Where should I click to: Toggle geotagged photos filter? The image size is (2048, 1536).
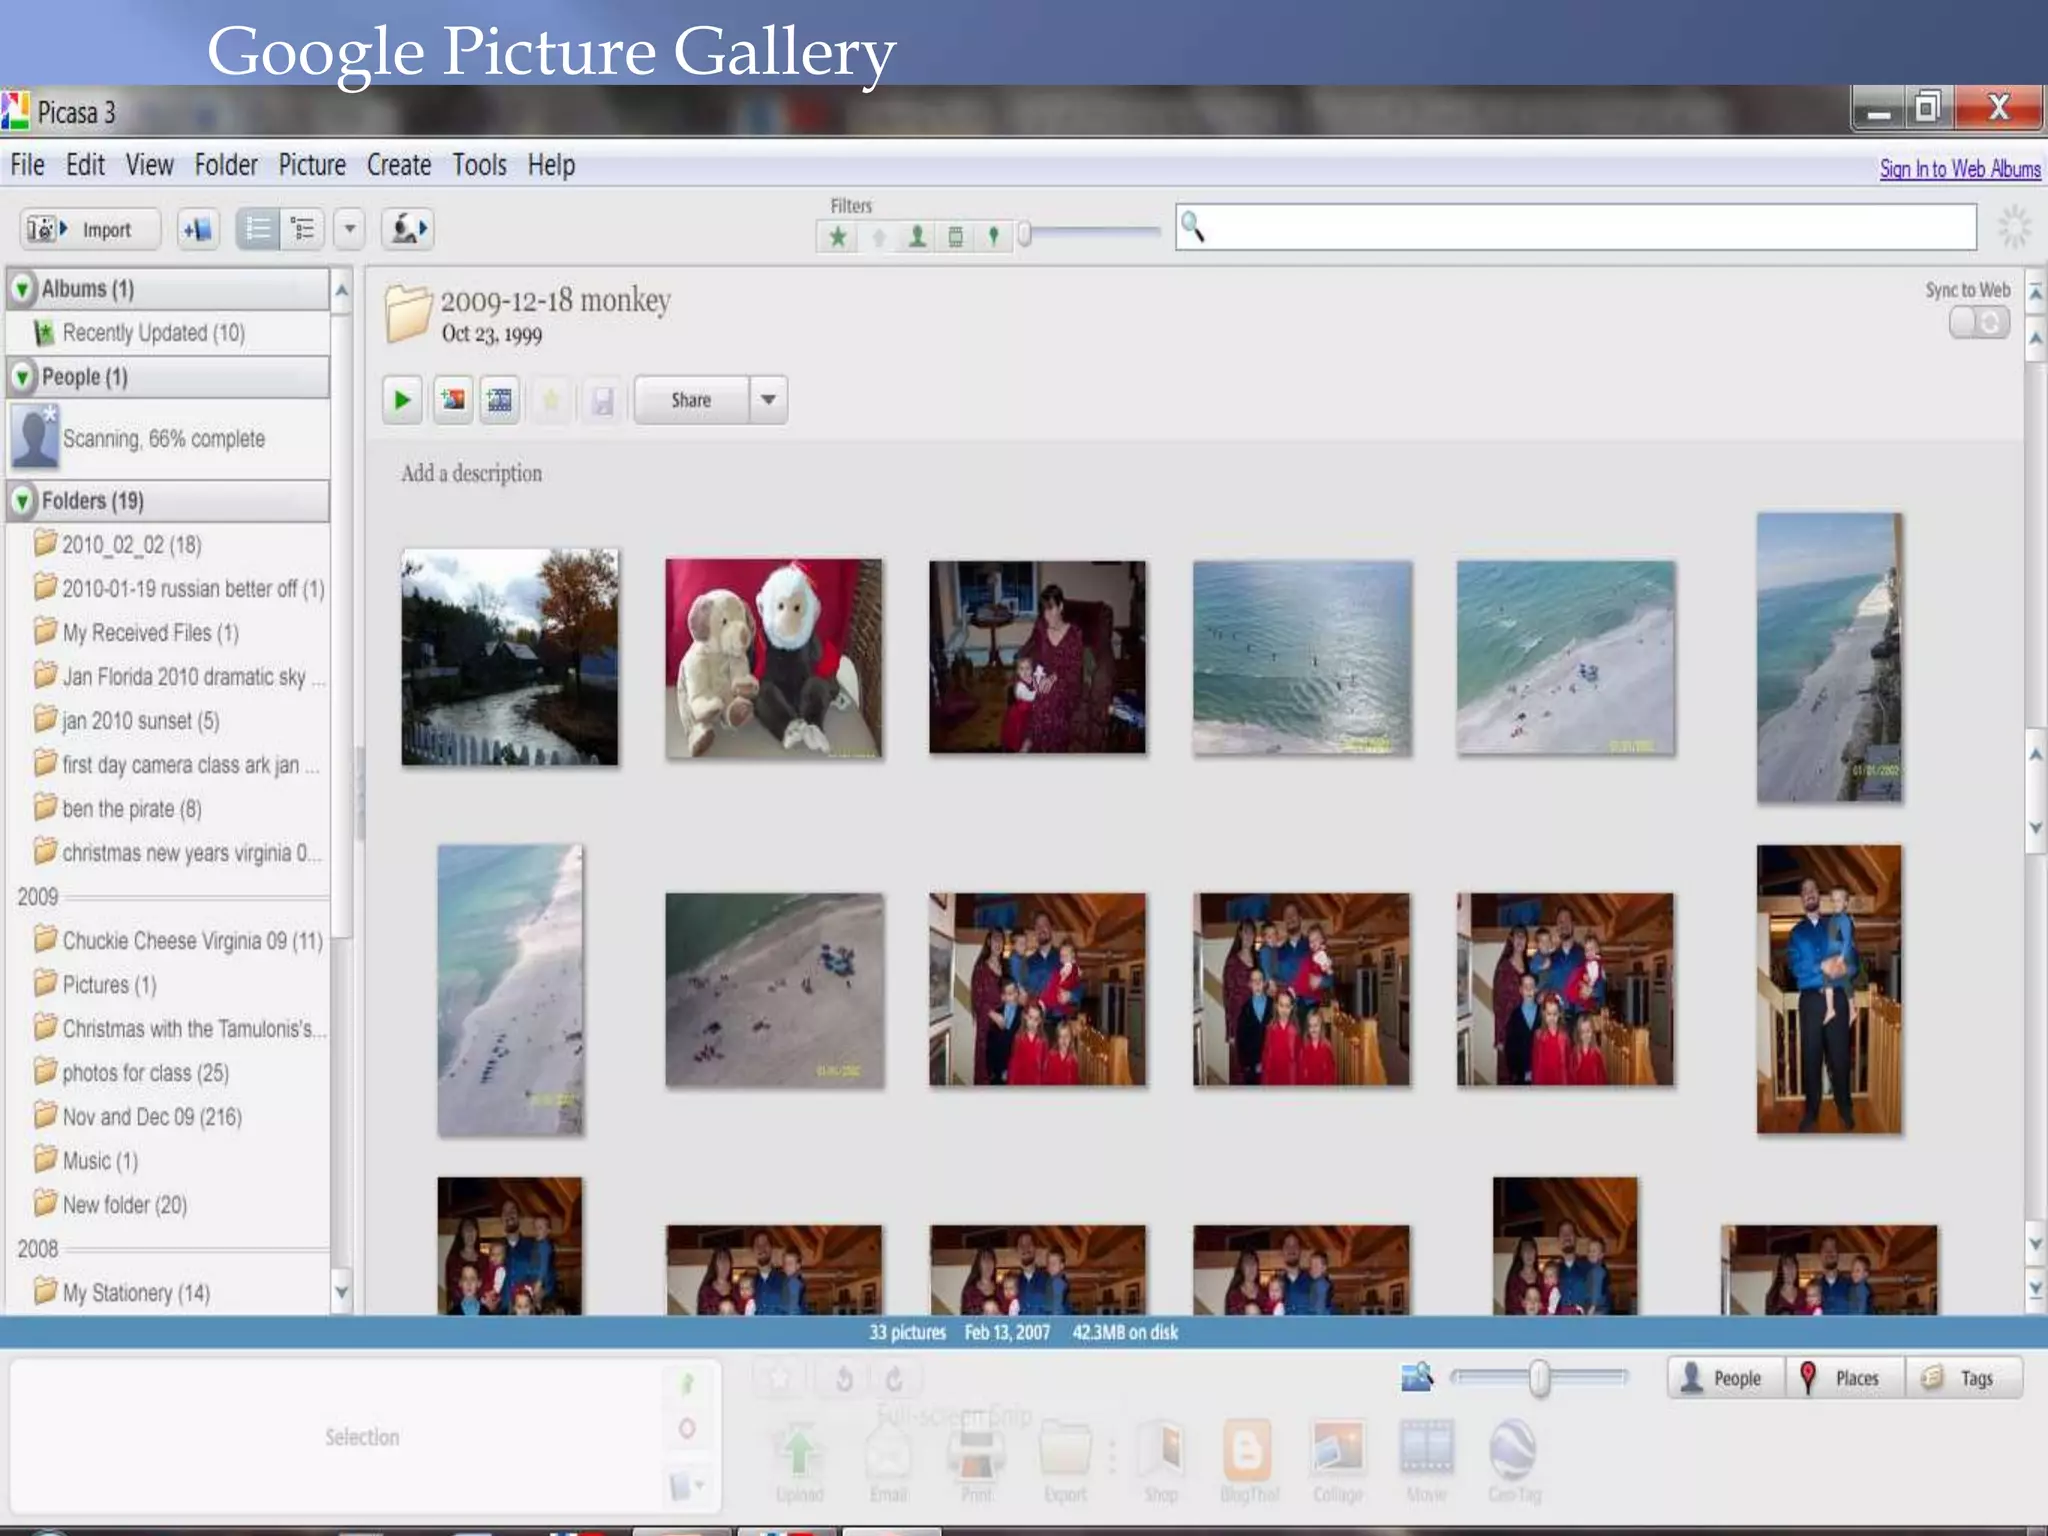tap(993, 237)
